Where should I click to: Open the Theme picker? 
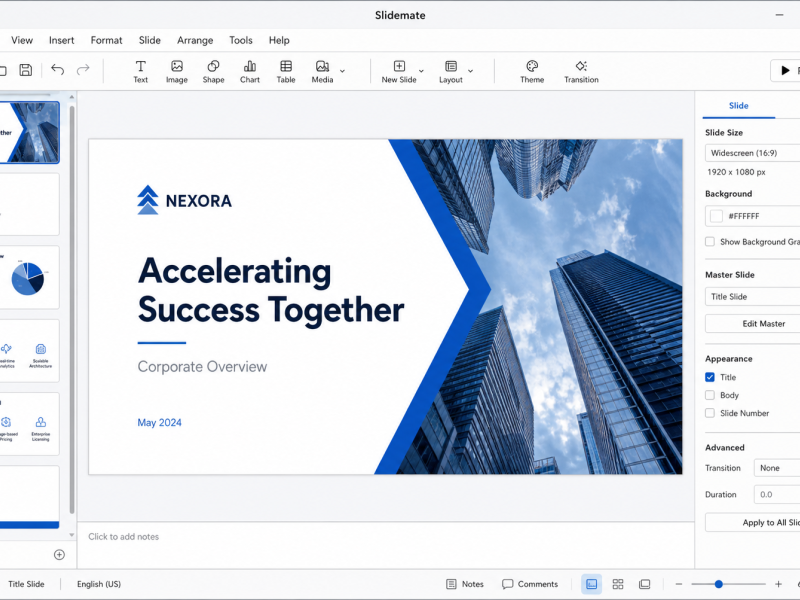coord(532,71)
